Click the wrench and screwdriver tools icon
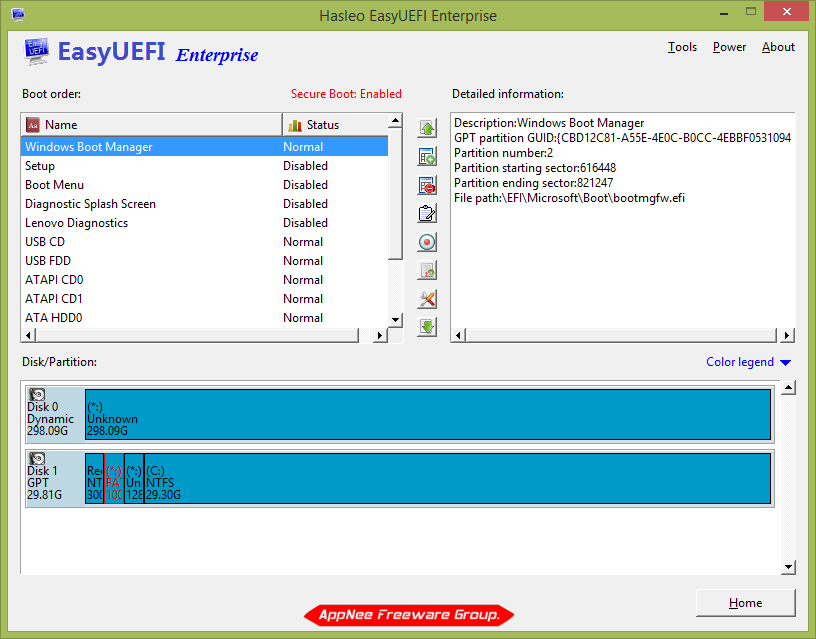Viewport: 816px width, 639px height. [427, 299]
